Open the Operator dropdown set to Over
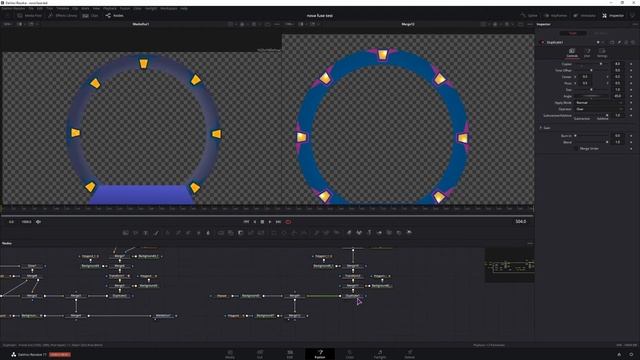This screenshot has height=360, width=640. tap(599, 109)
